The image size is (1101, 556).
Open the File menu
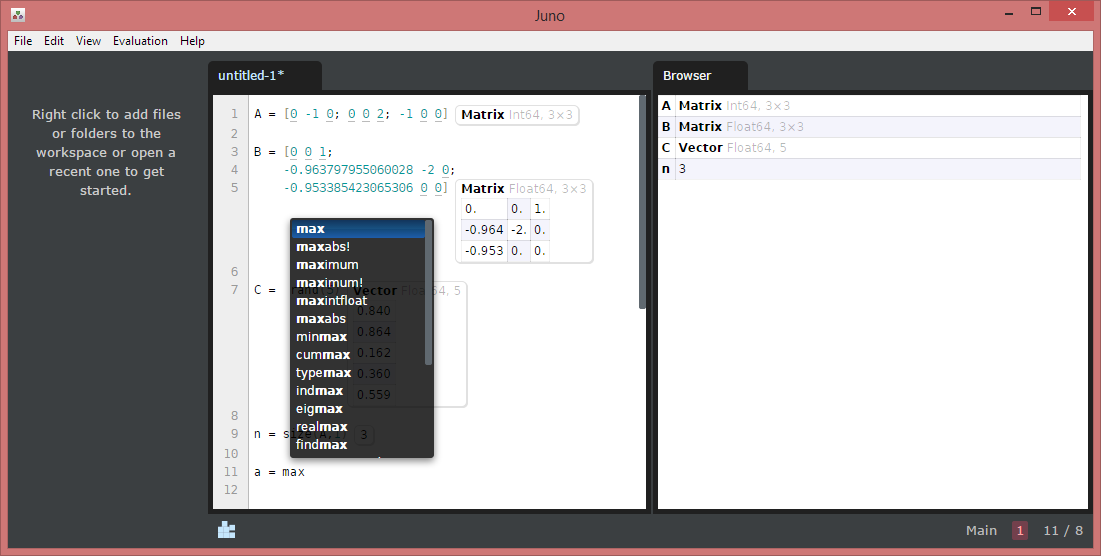click(x=23, y=41)
